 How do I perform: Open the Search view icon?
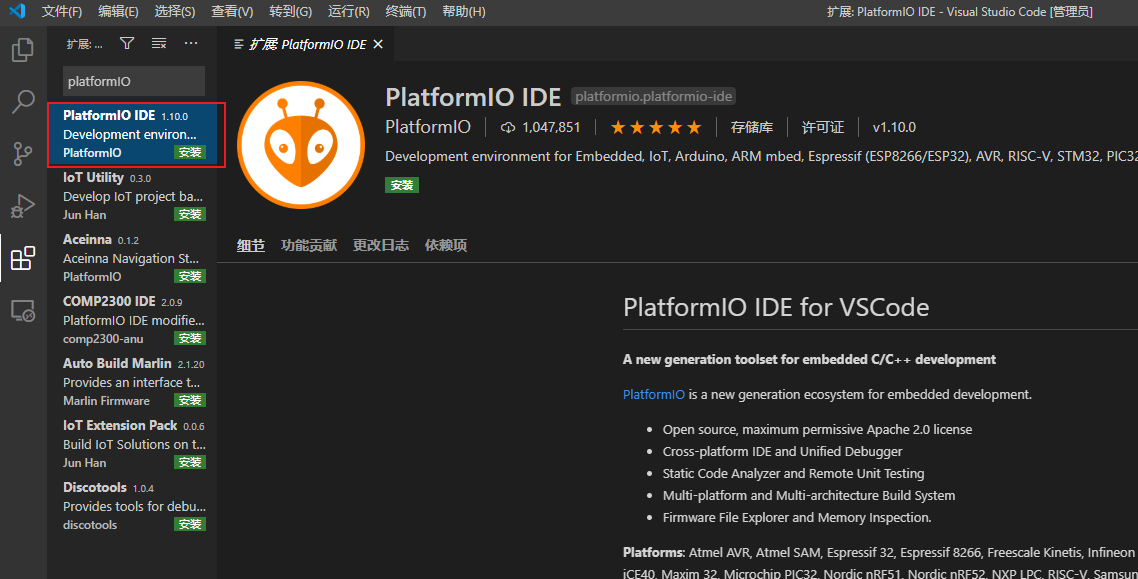coord(22,101)
